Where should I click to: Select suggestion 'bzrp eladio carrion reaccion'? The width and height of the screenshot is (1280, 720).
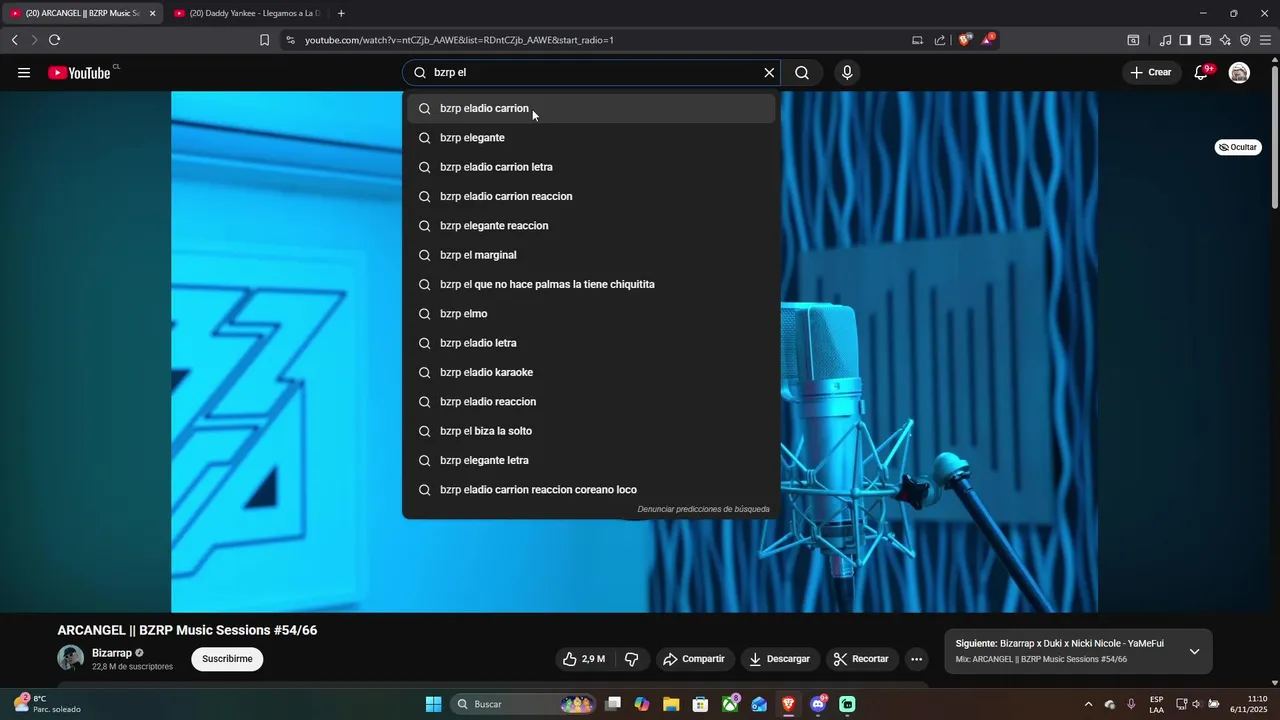click(591, 196)
